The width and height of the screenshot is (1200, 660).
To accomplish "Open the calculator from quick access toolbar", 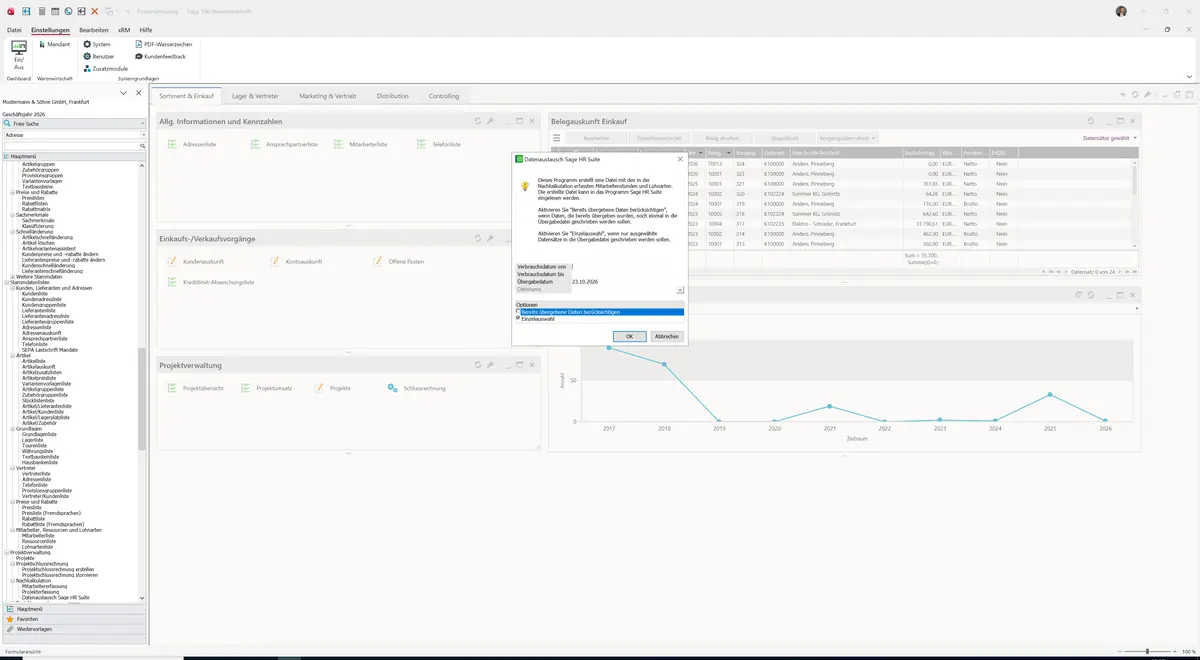I will [x=41, y=11].
